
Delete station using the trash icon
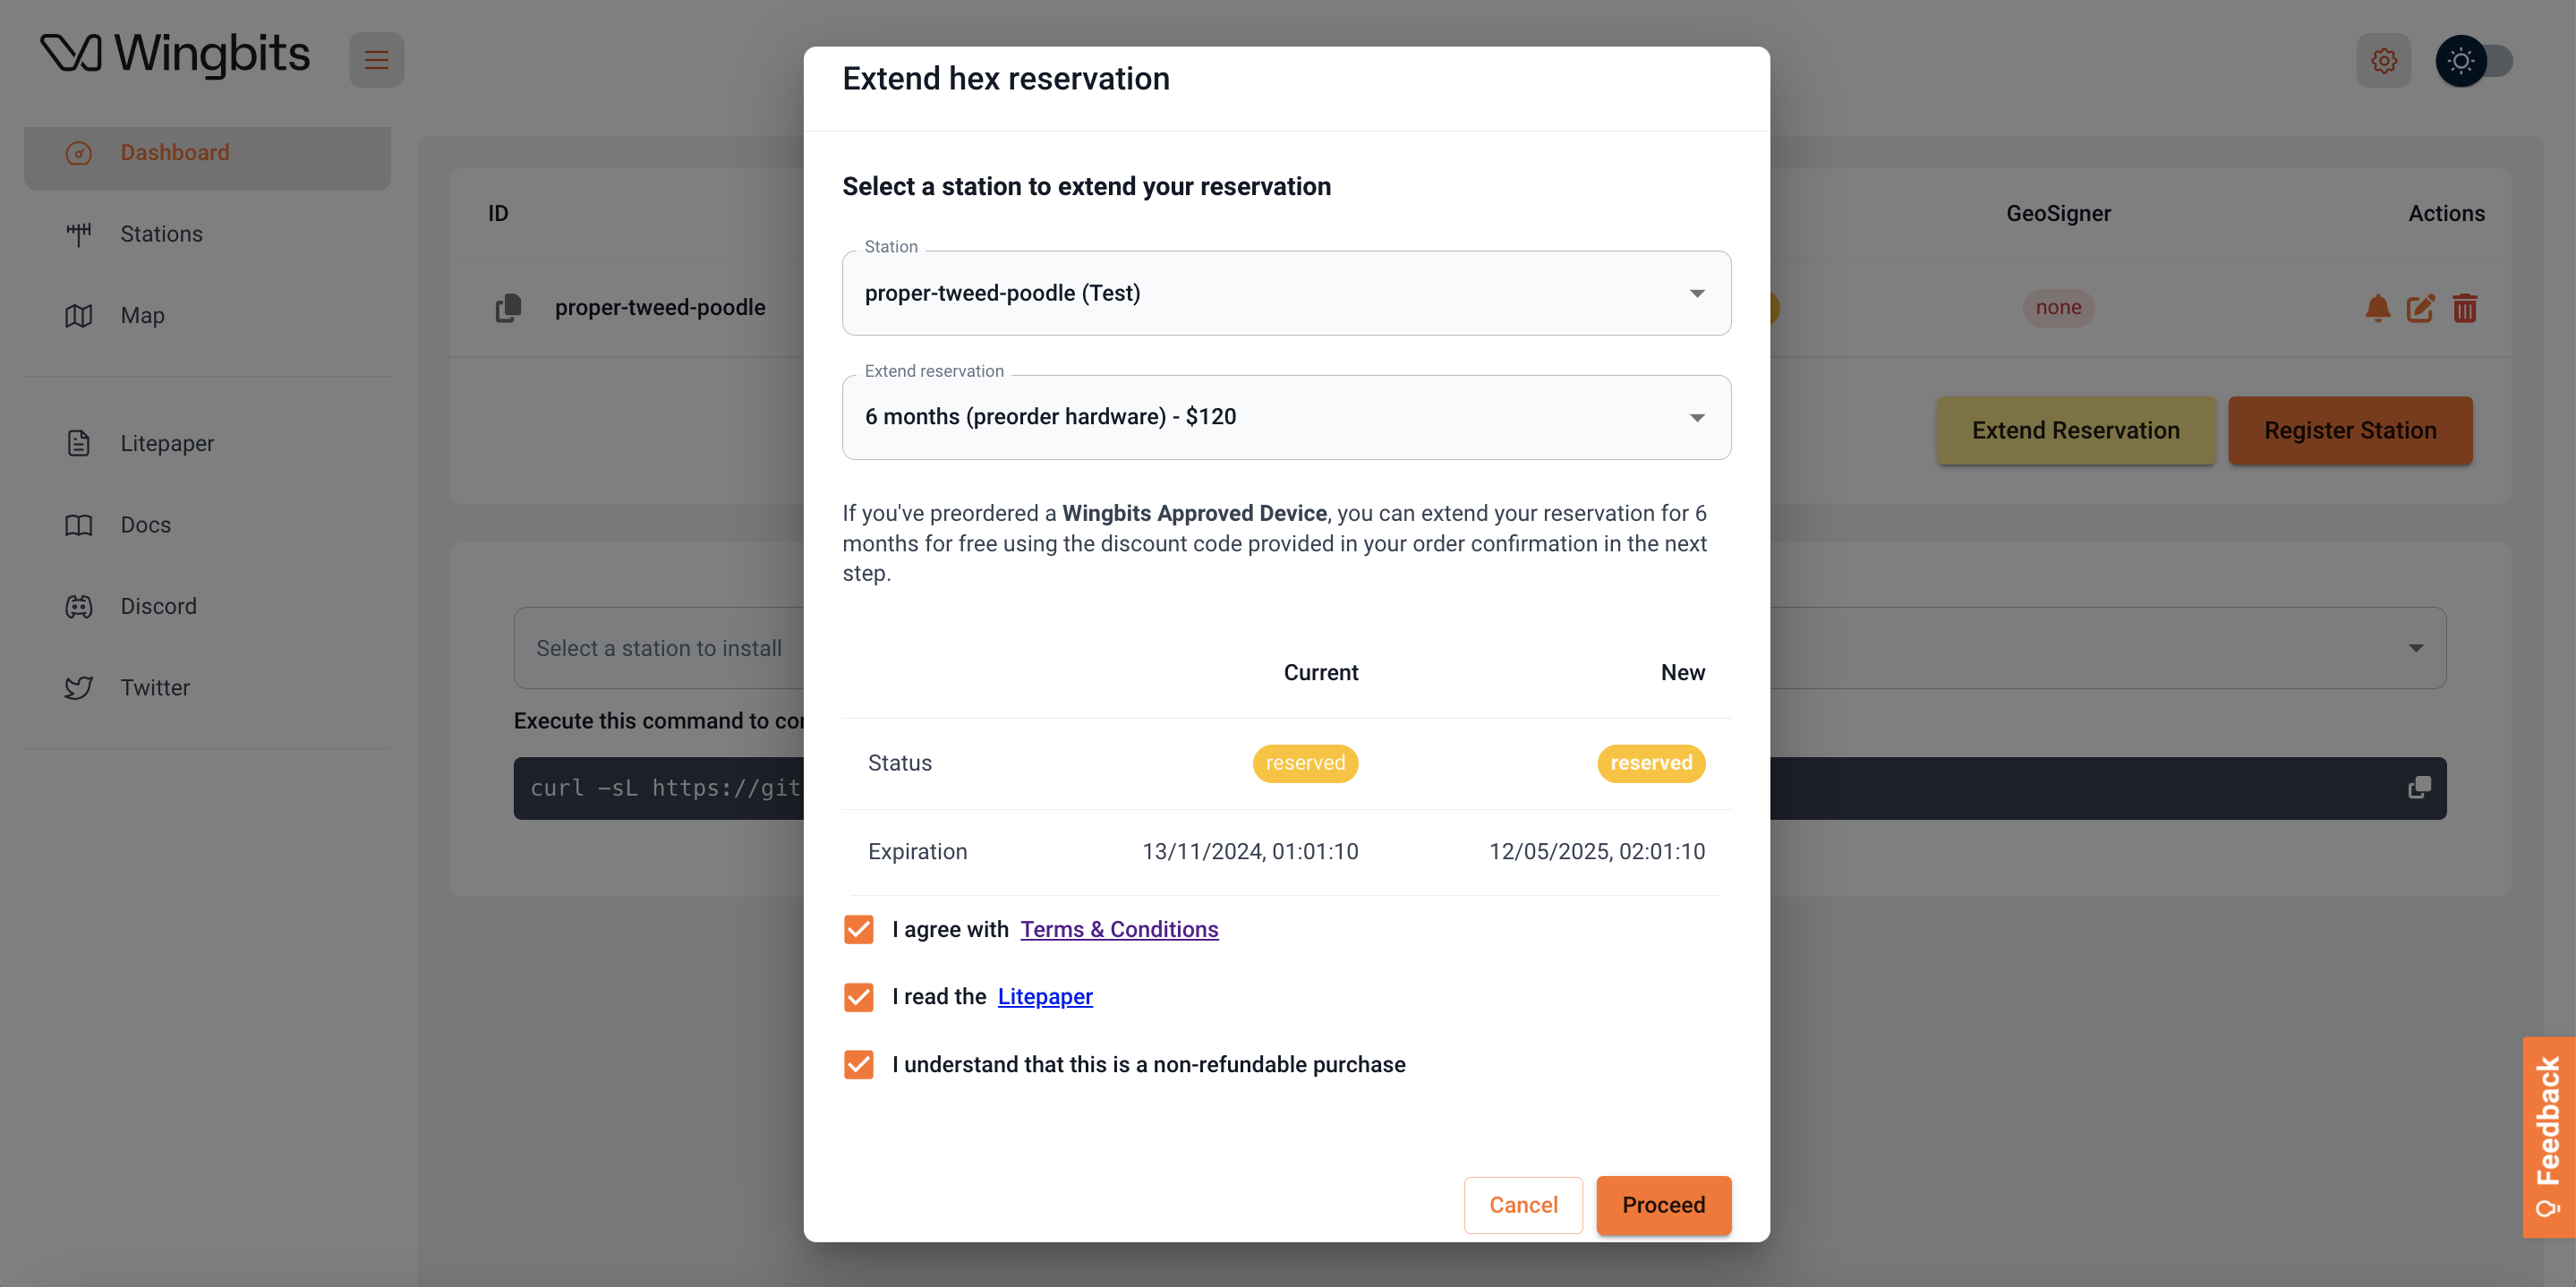click(2464, 308)
